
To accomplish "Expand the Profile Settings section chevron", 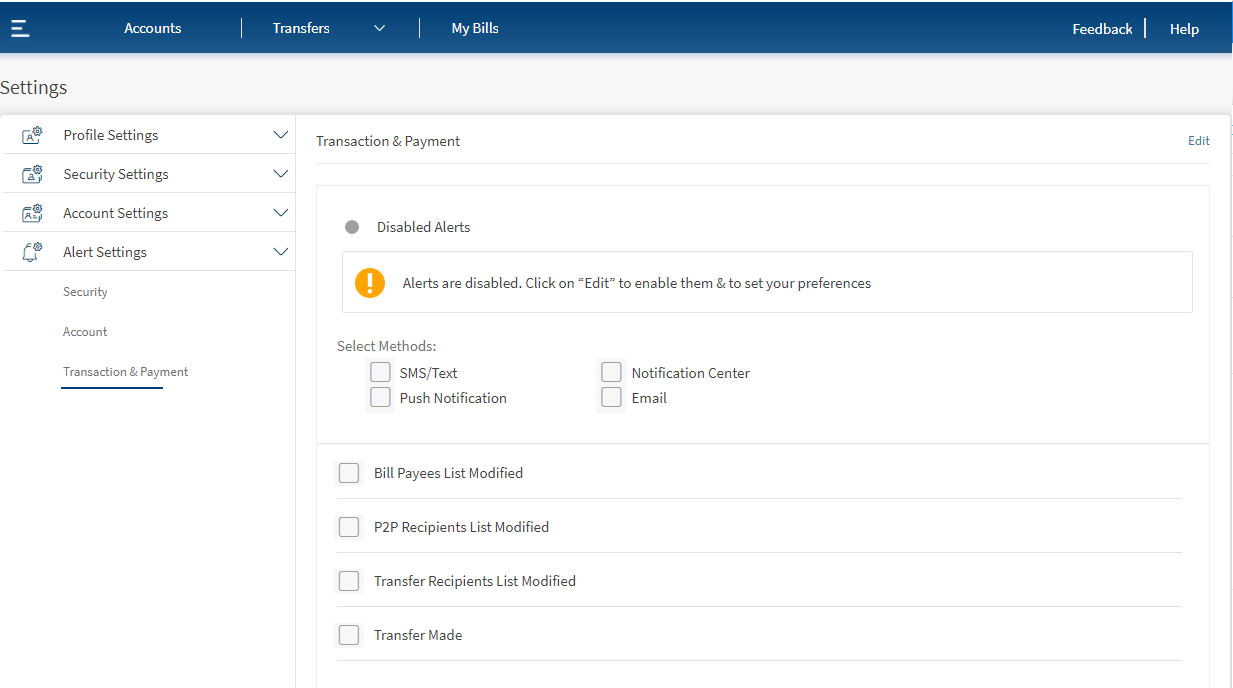I will click(x=280, y=135).
